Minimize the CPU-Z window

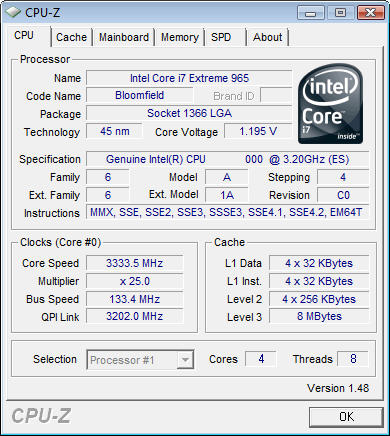(x=310, y=13)
